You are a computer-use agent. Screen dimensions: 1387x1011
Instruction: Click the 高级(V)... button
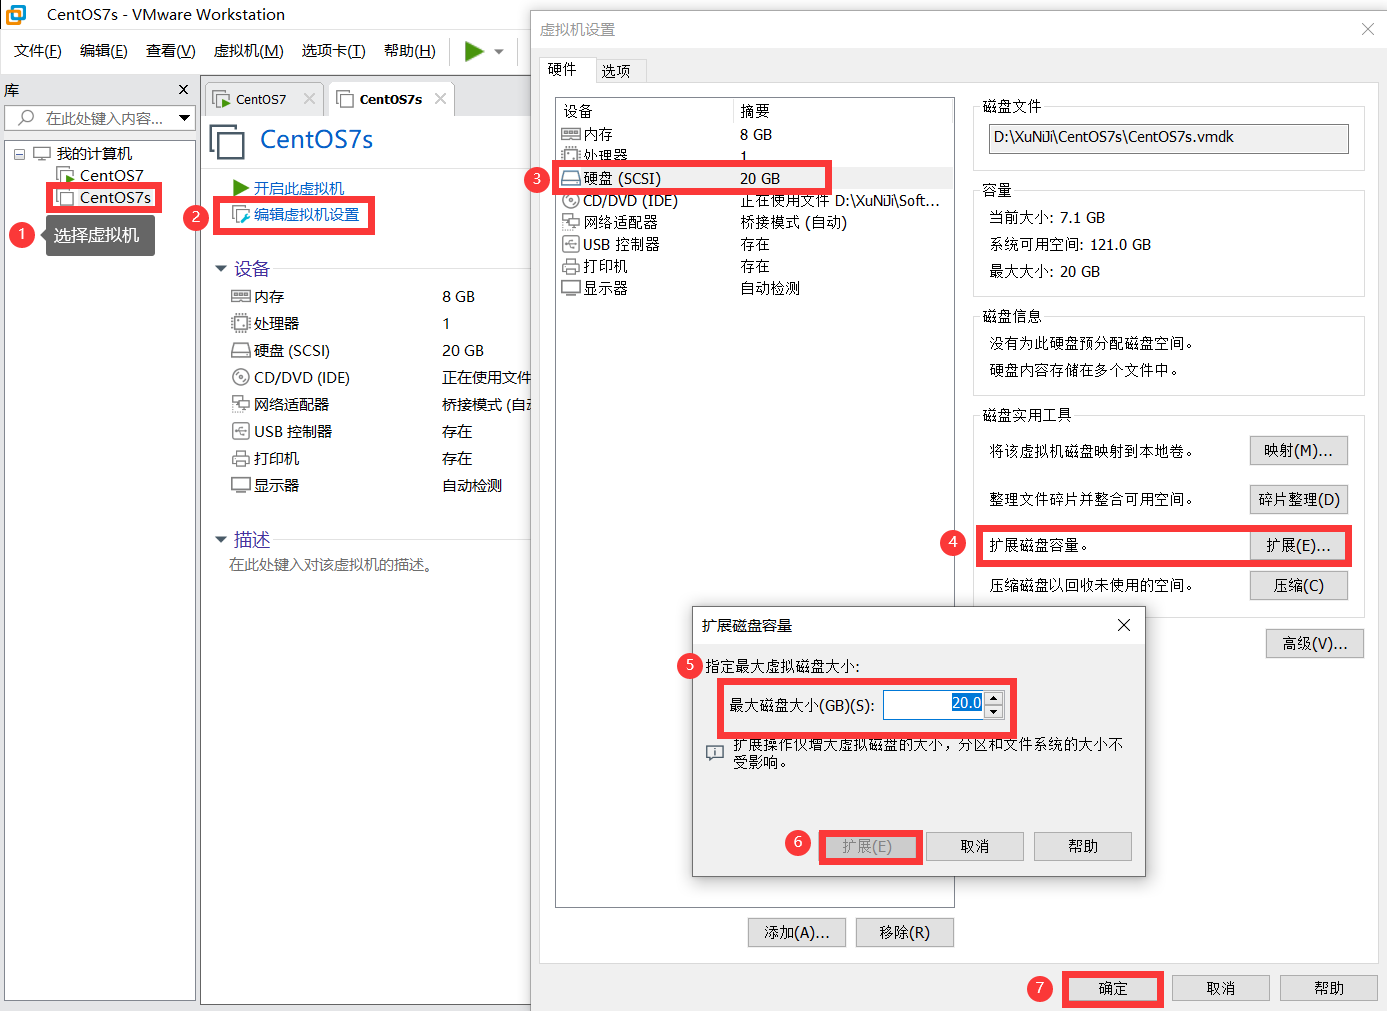(x=1314, y=643)
